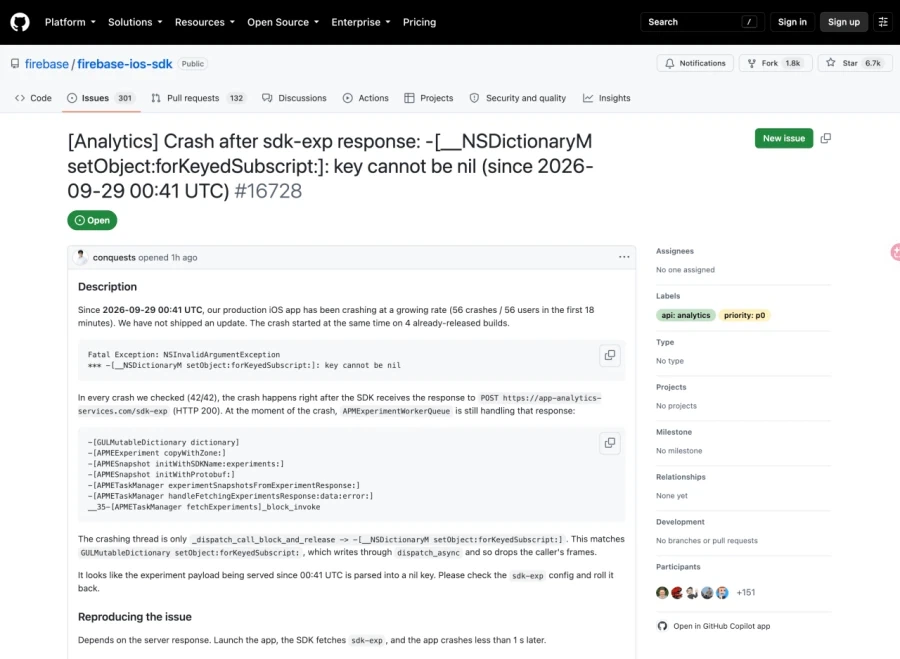This screenshot has width=900, height=659.
Task: Open in GitHub Copilot app
Action: (713, 626)
